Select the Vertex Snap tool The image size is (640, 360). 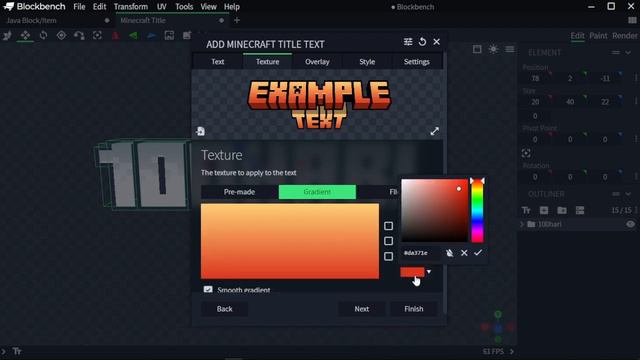tap(79, 36)
